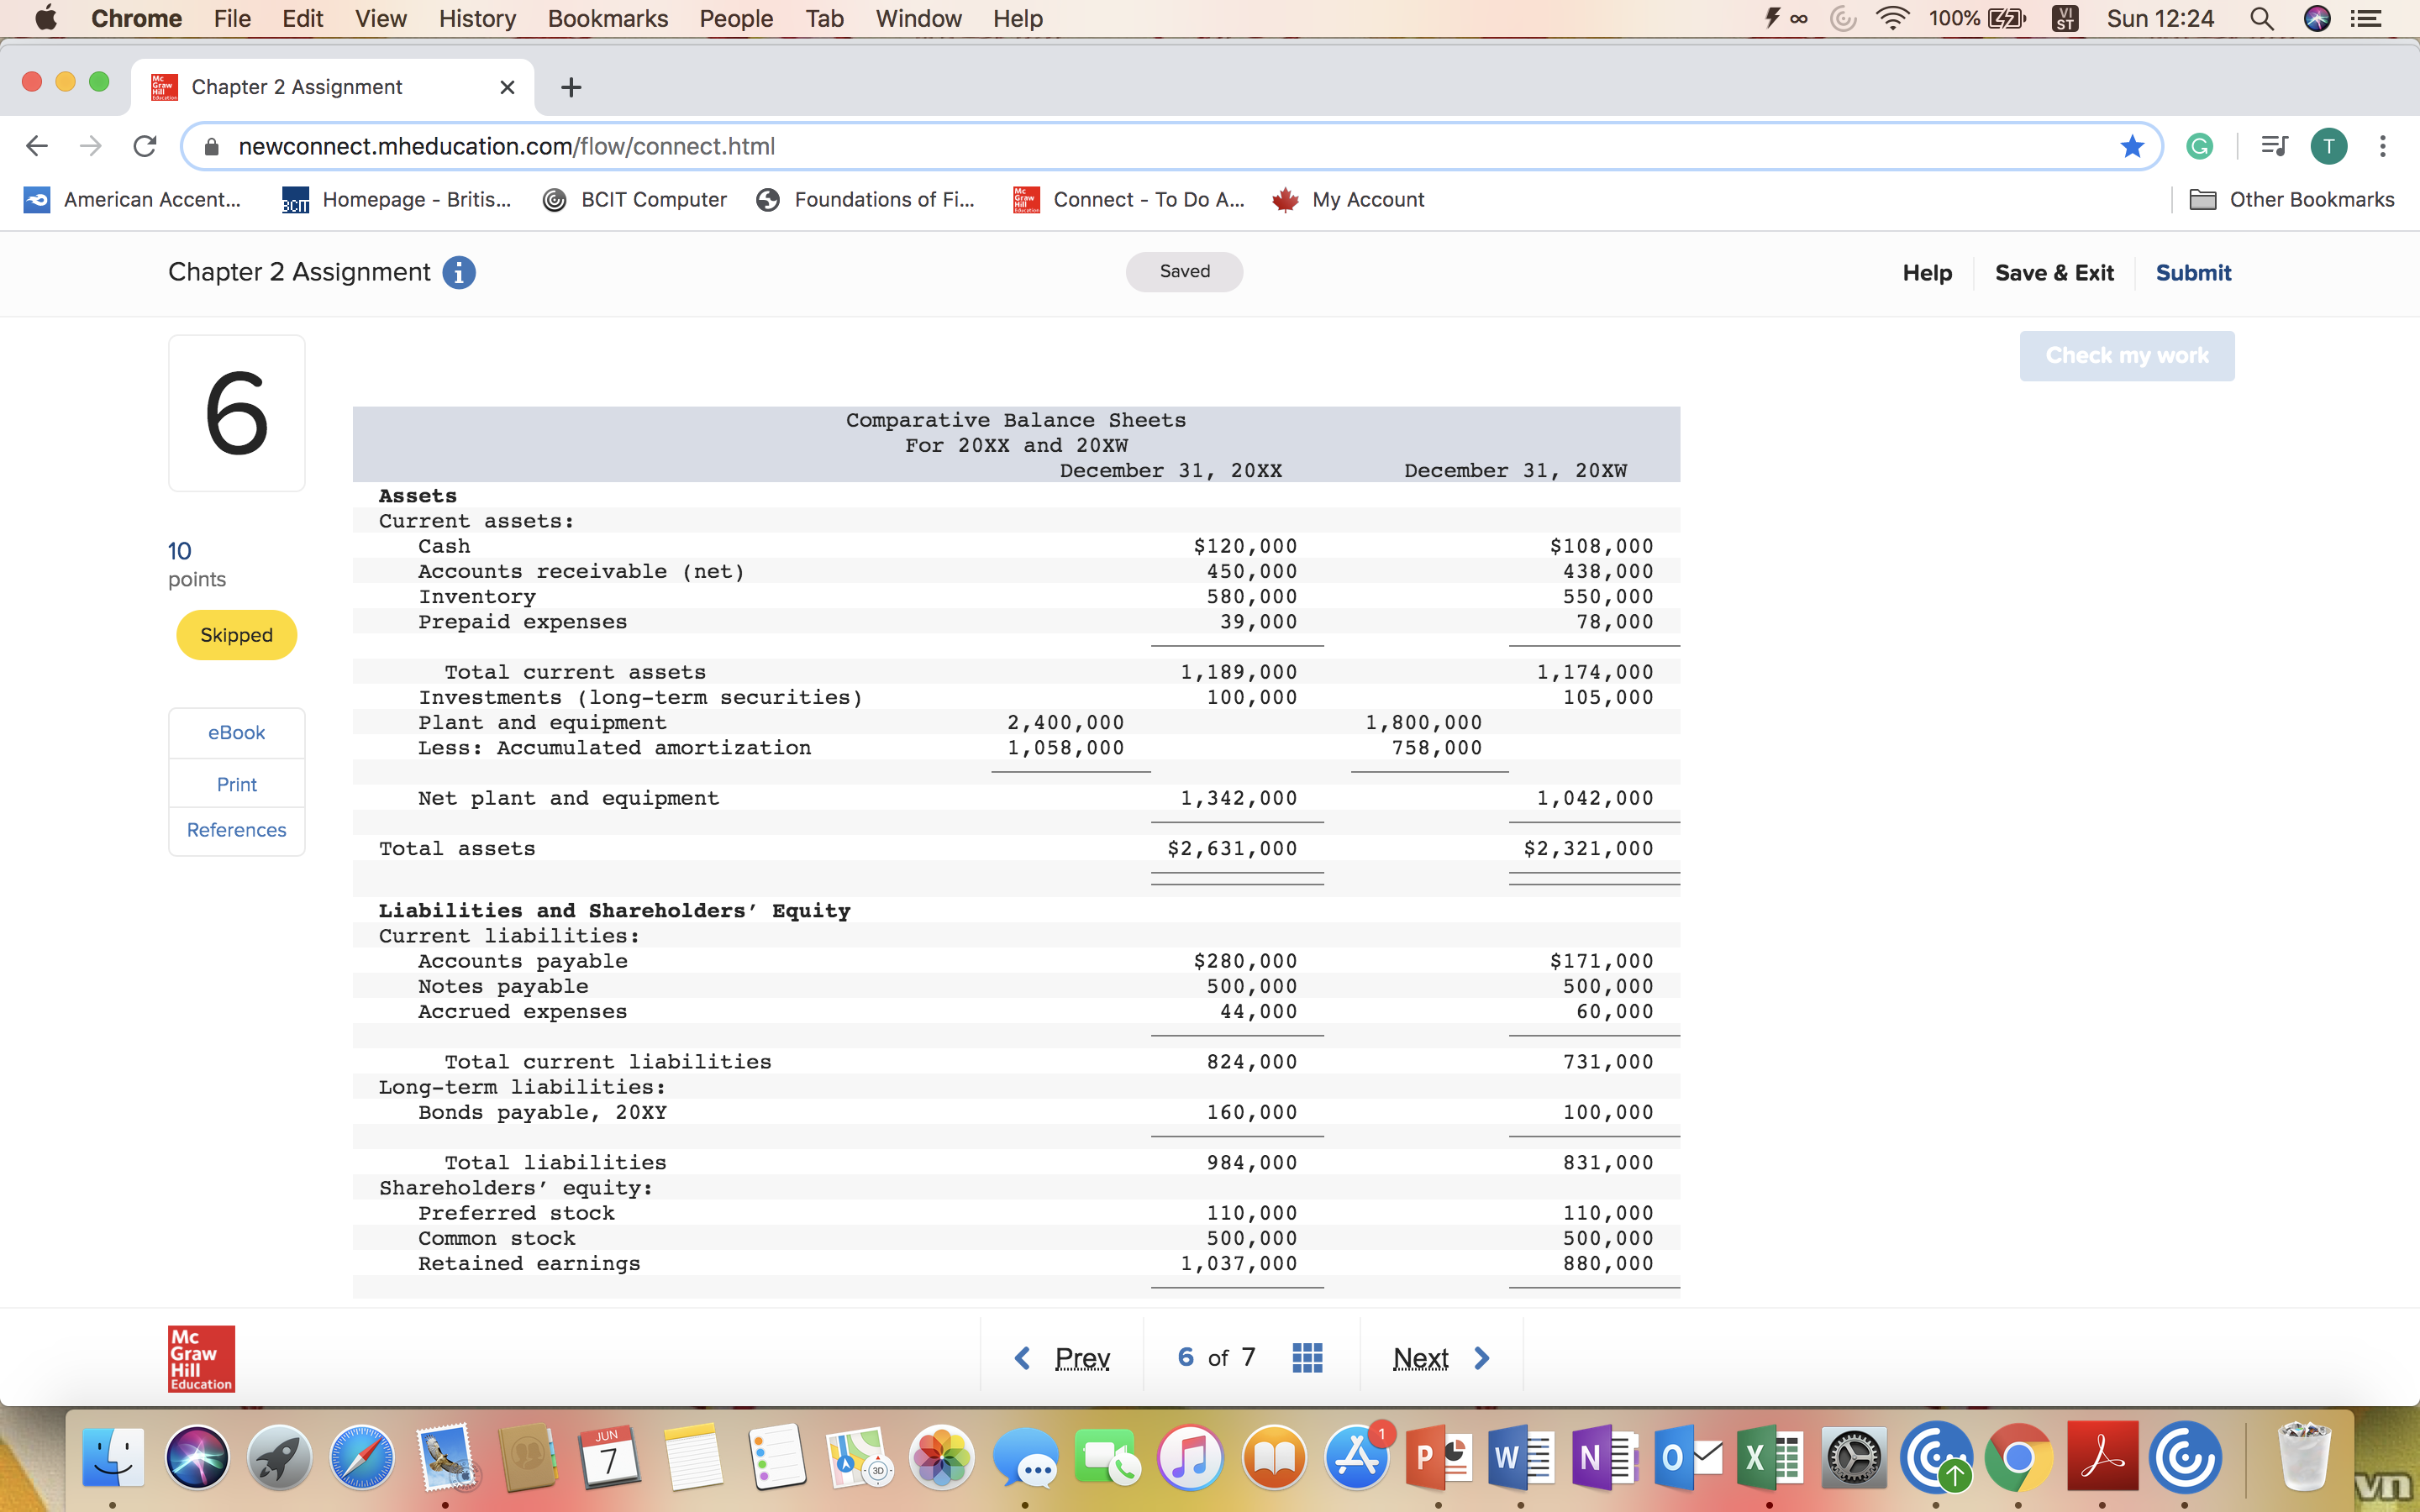2420x1512 pixels.
Task: Click the Print link
Action: (x=236, y=784)
